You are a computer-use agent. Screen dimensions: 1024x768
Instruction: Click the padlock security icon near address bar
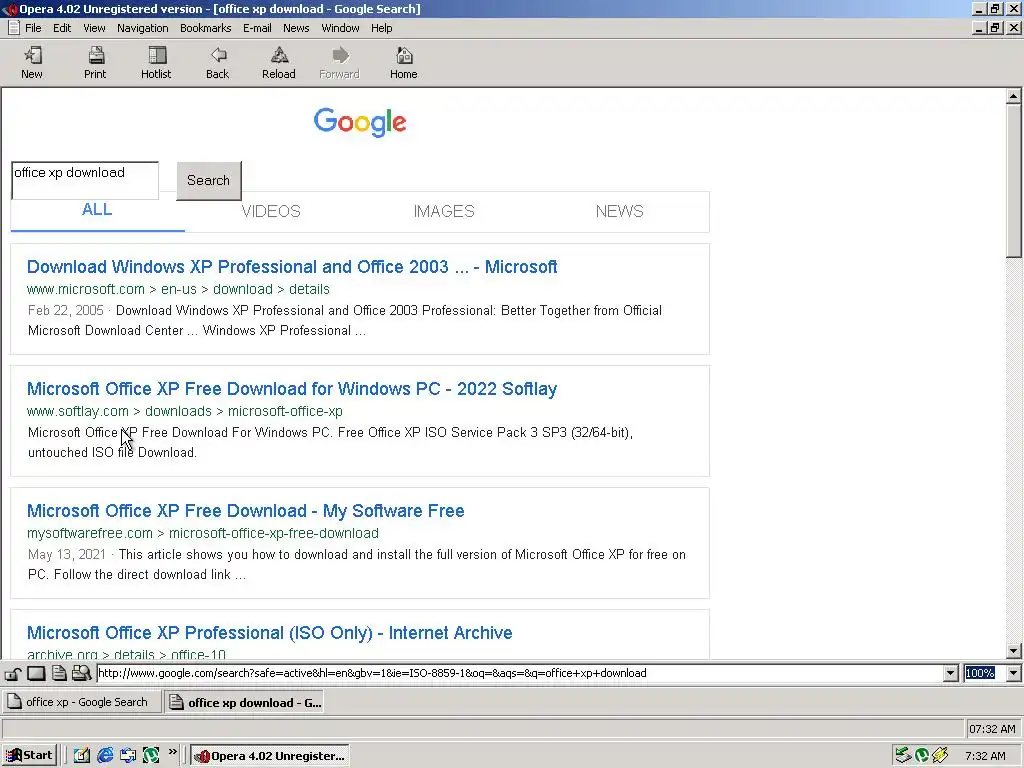click(14, 673)
